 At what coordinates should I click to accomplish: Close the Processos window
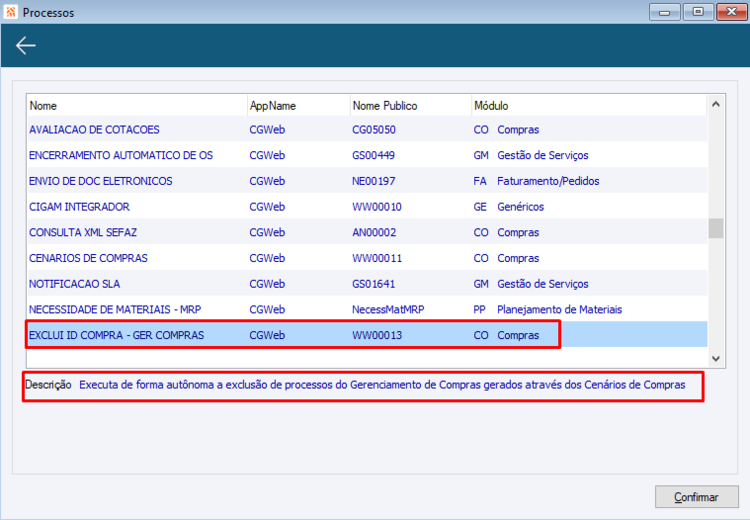pos(731,12)
